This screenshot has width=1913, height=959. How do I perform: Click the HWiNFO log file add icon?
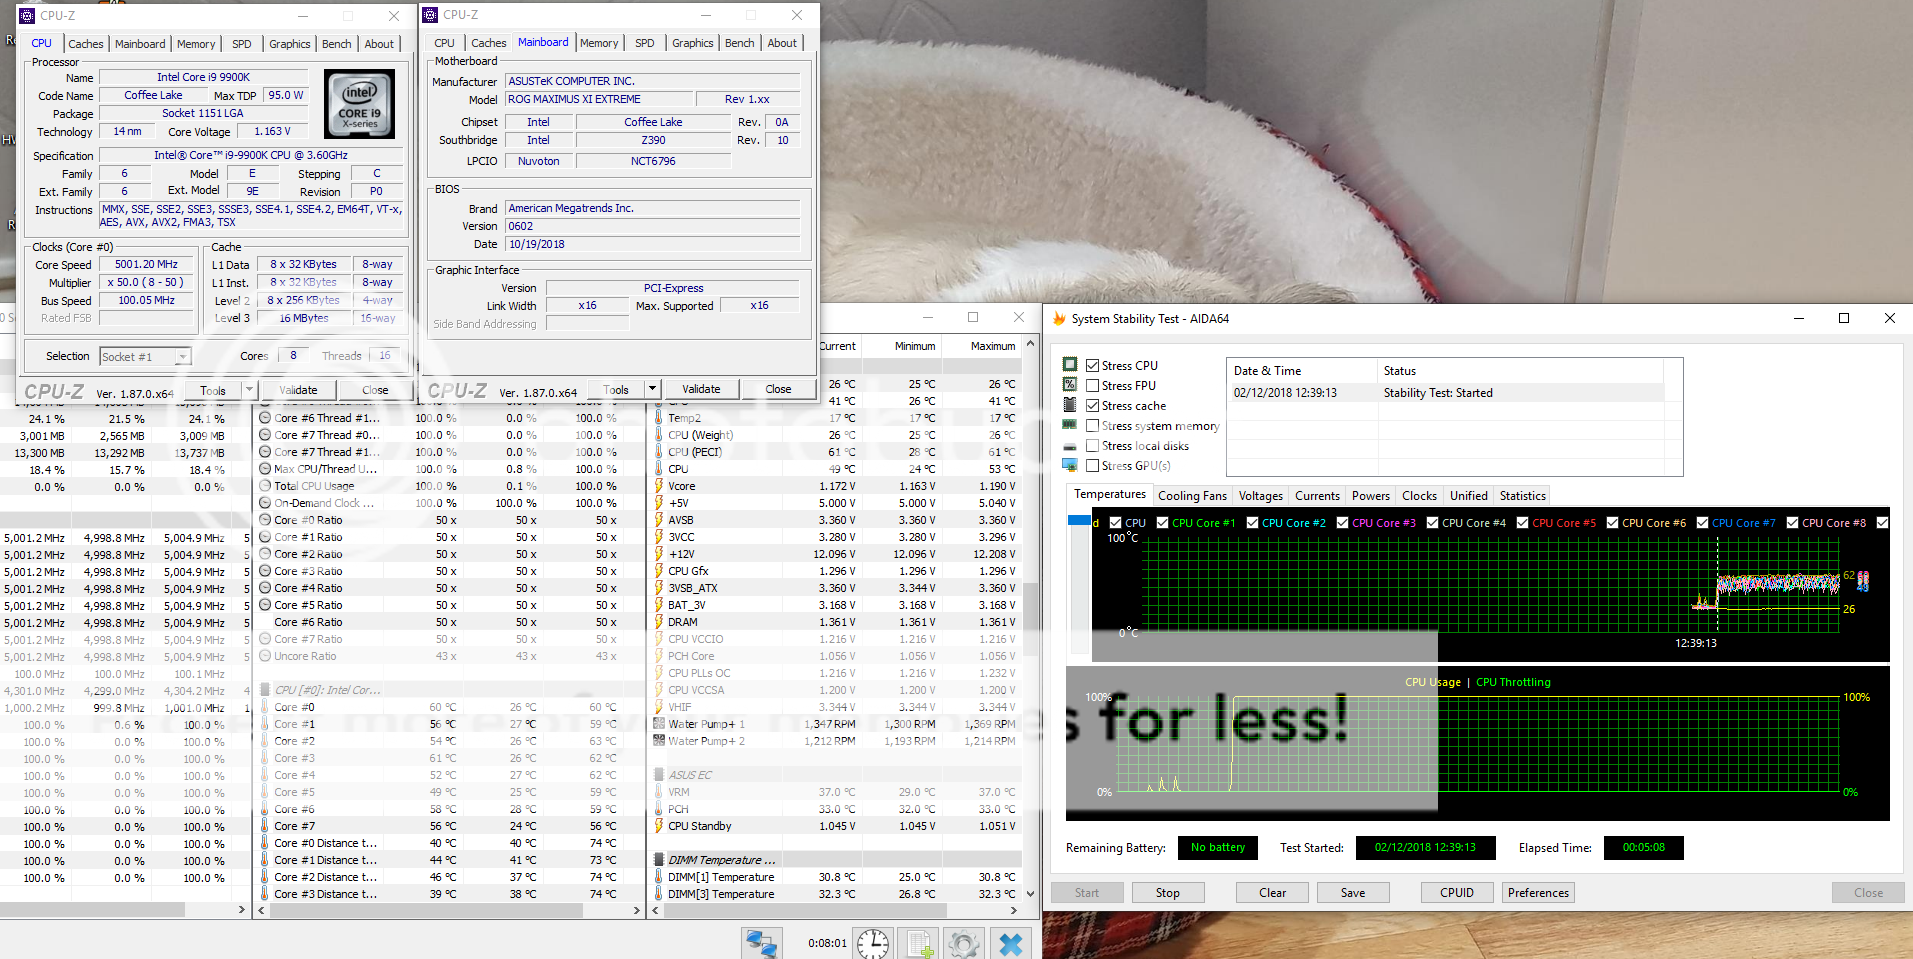[919, 943]
